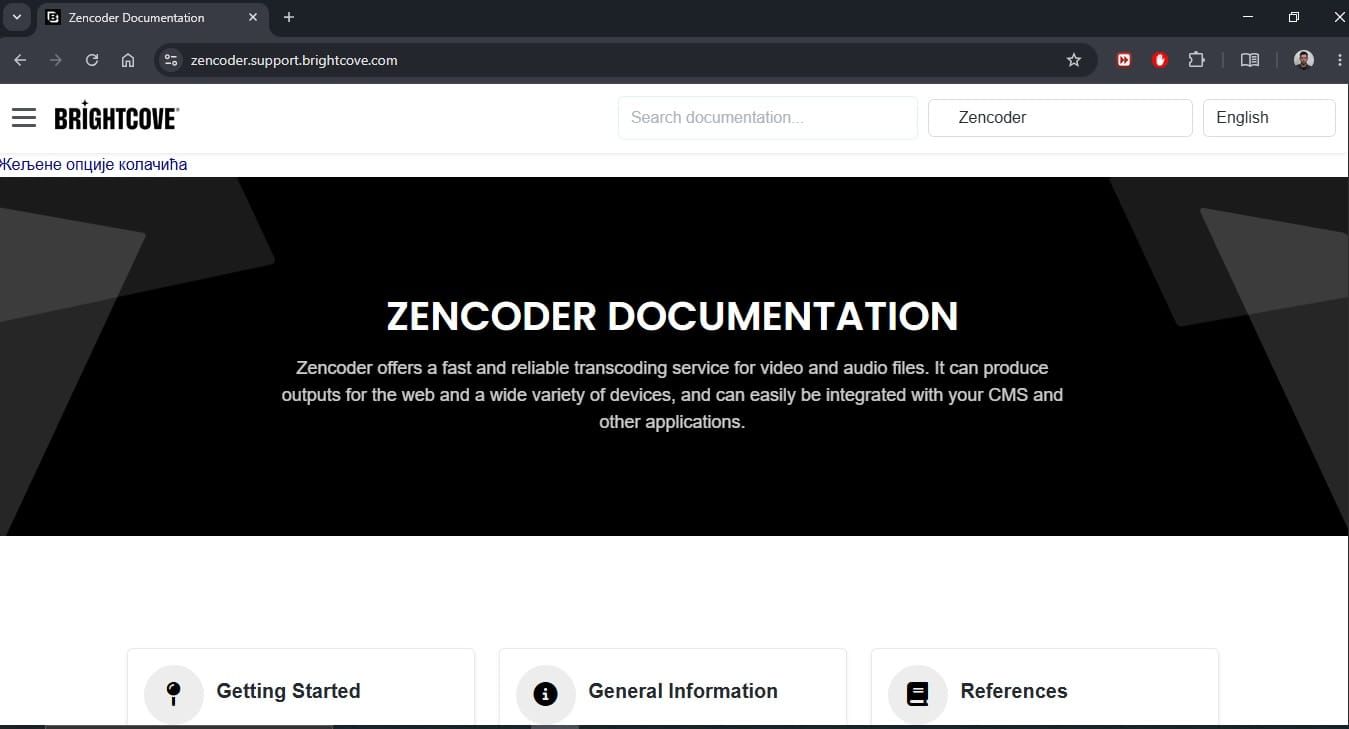Click the red hand blocker extension

point(1160,60)
